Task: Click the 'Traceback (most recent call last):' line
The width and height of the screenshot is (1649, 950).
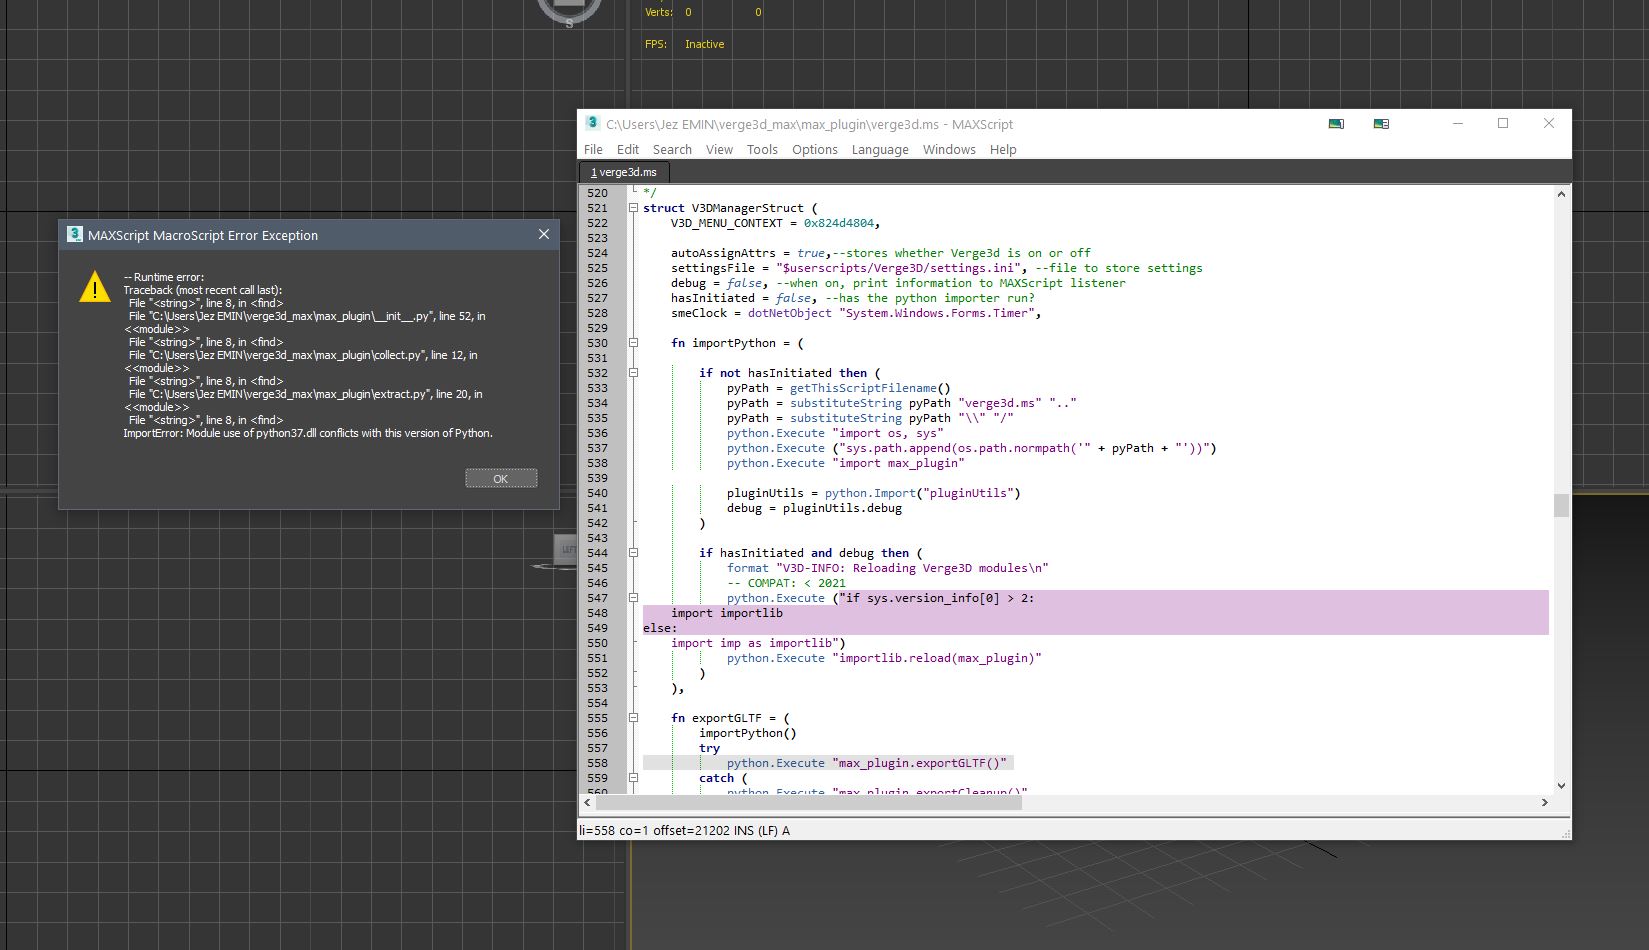Action: click(203, 290)
